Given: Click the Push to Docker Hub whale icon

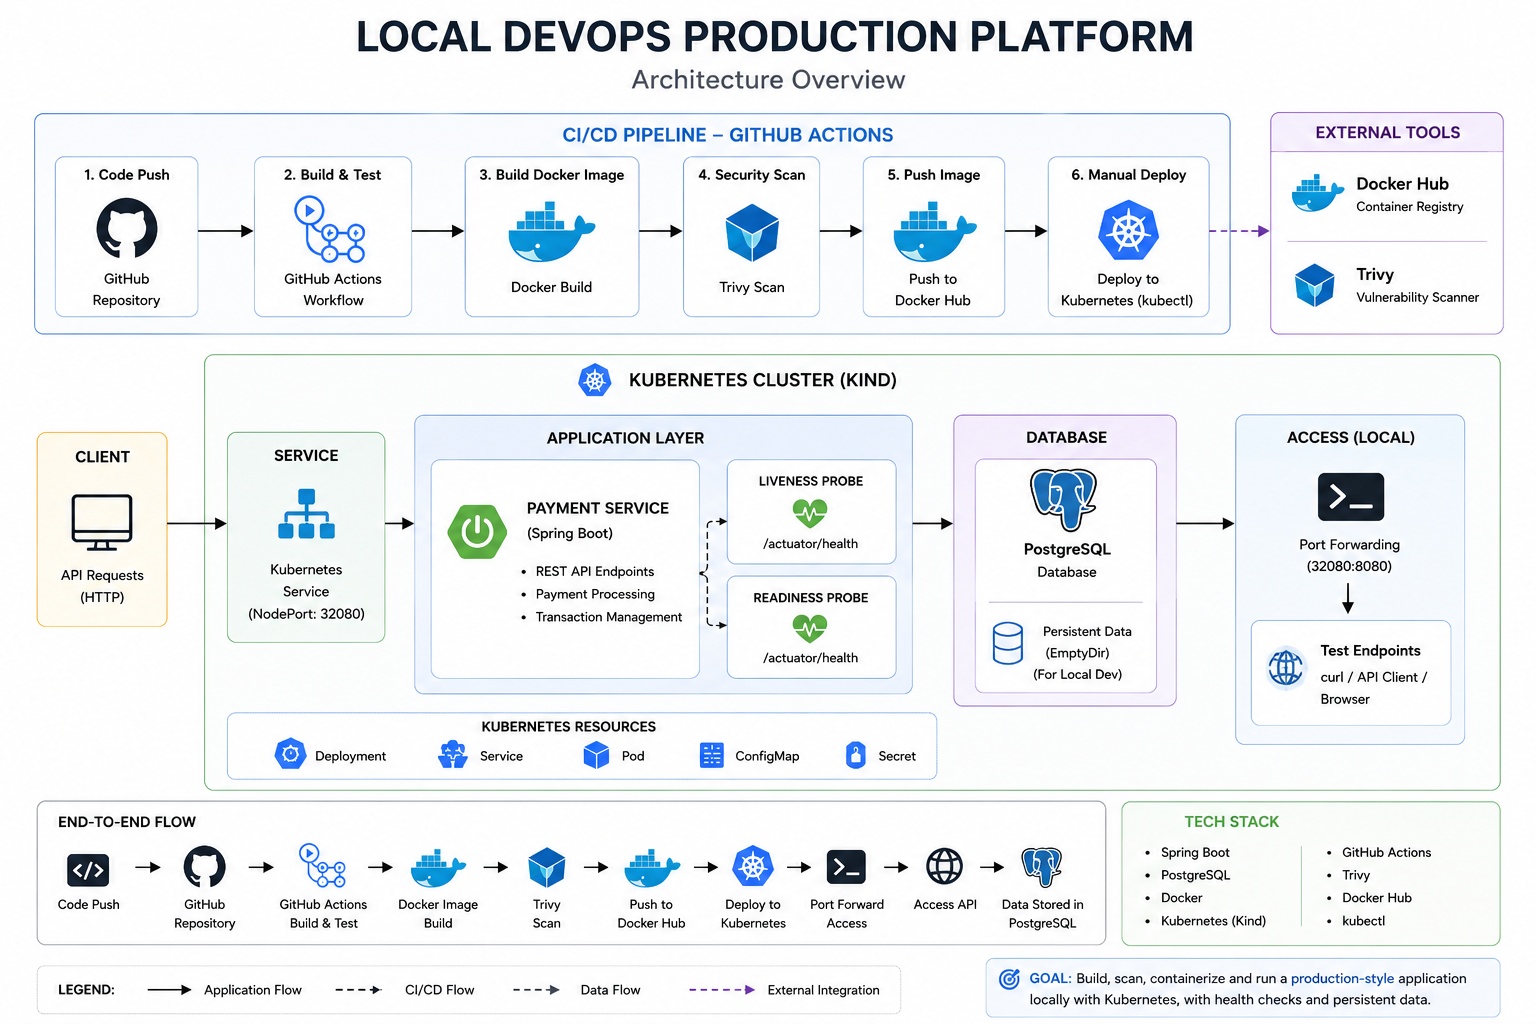Looking at the screenshot, I should [x=934, y=232].
